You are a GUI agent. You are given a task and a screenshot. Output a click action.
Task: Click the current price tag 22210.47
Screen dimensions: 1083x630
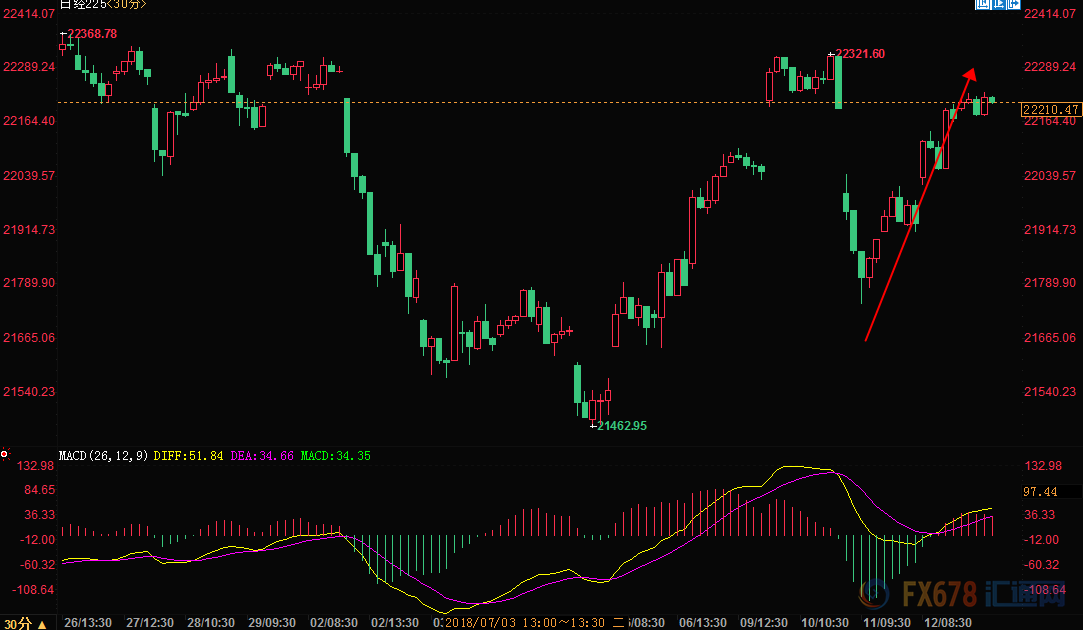[x=1050, y=110]
